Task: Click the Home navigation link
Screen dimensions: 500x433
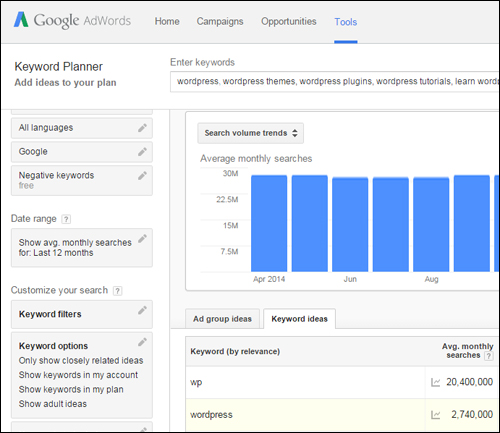Action: point(167,21)
